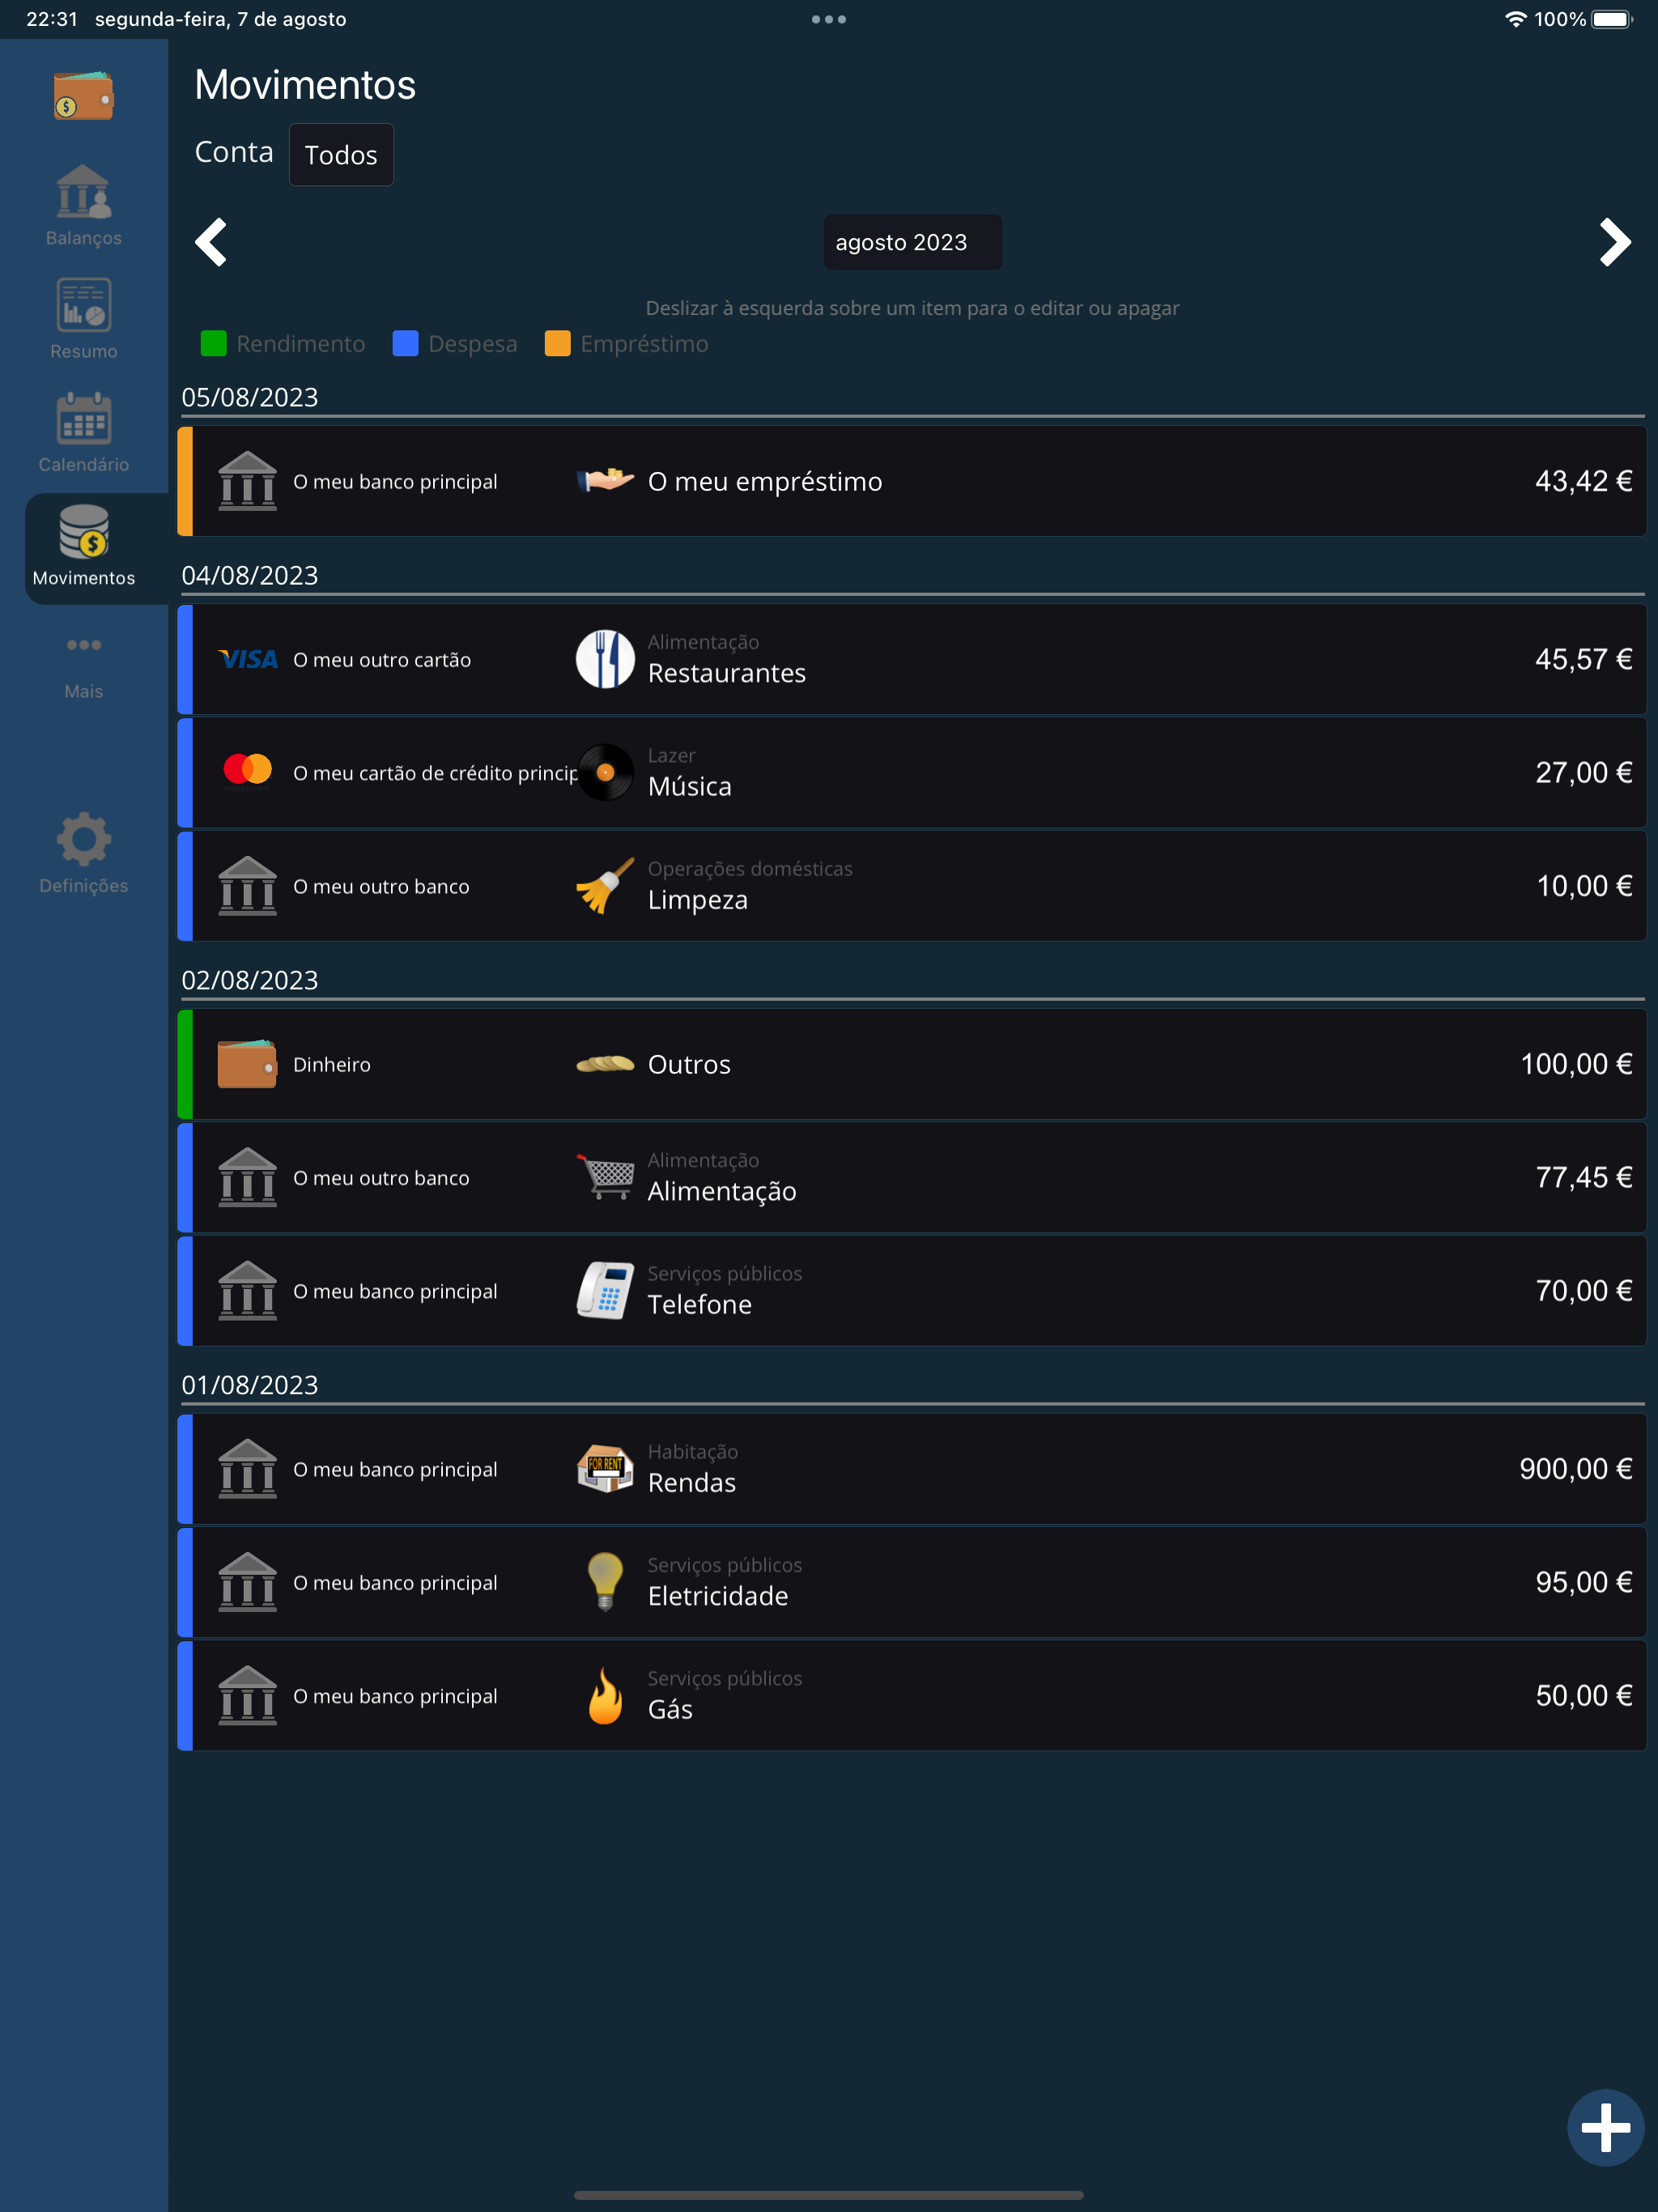
Task: Click the Eletricidade light bulb icon
Action: 605,1582
